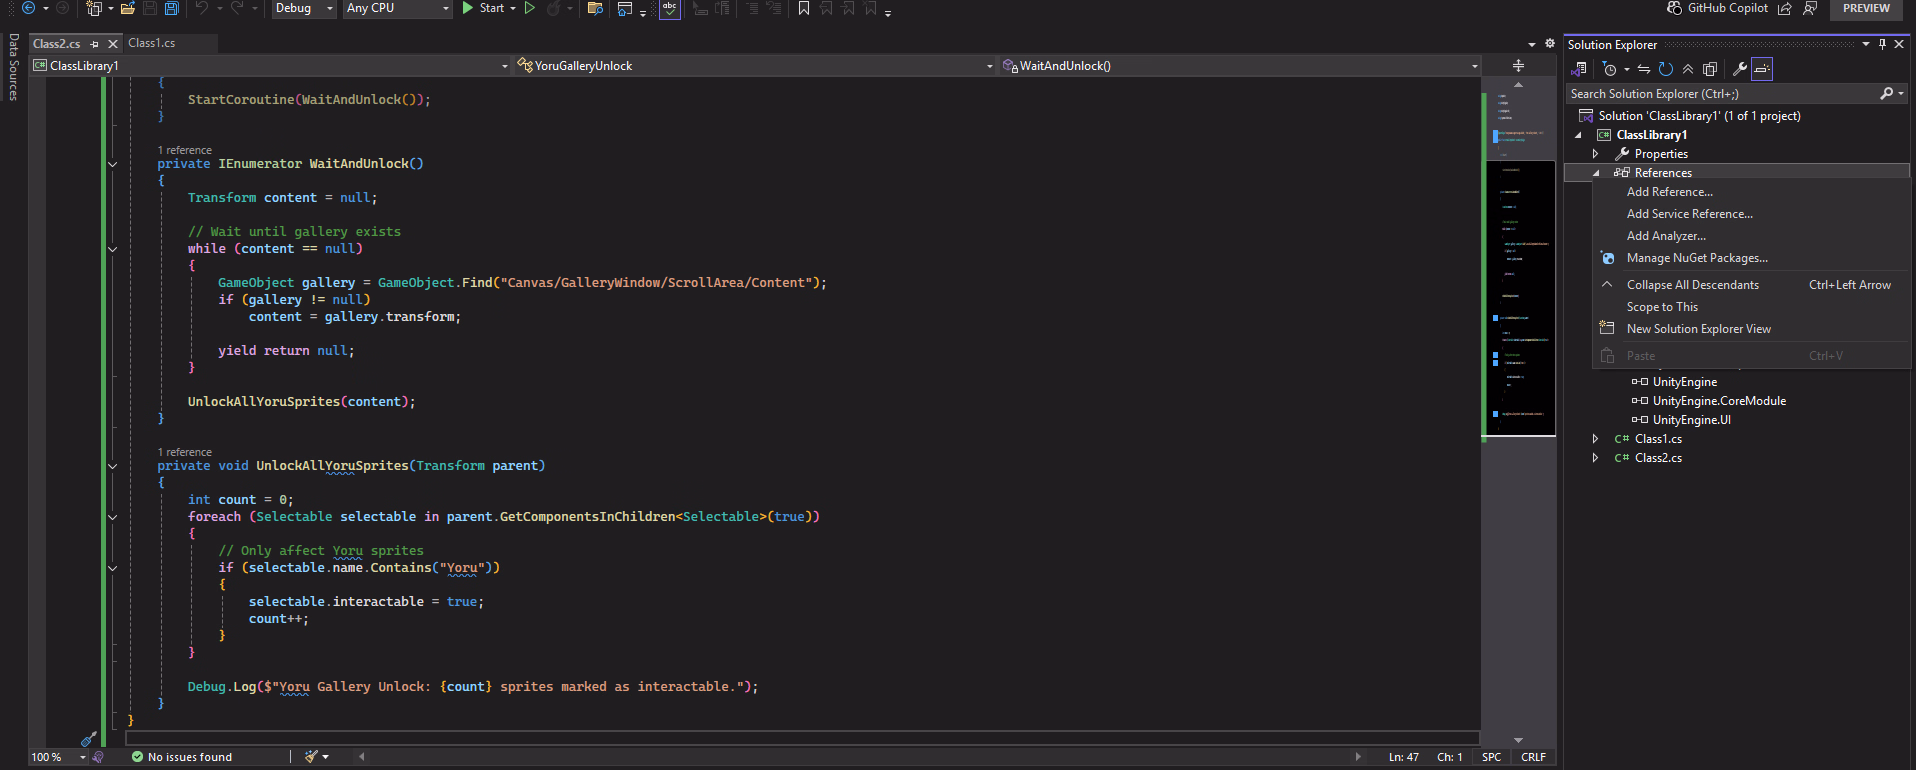Click the Search Solution Explorer field
The image size is (1916, 770).
coord(1720,94)
